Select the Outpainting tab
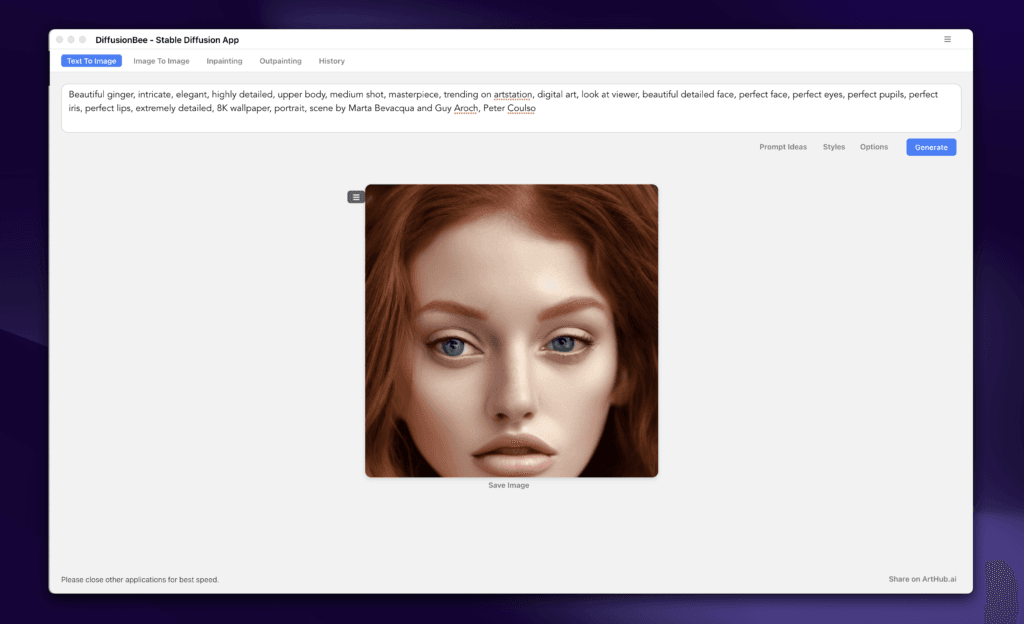Screen dimensions: 1024x624 tap(280, 61)
